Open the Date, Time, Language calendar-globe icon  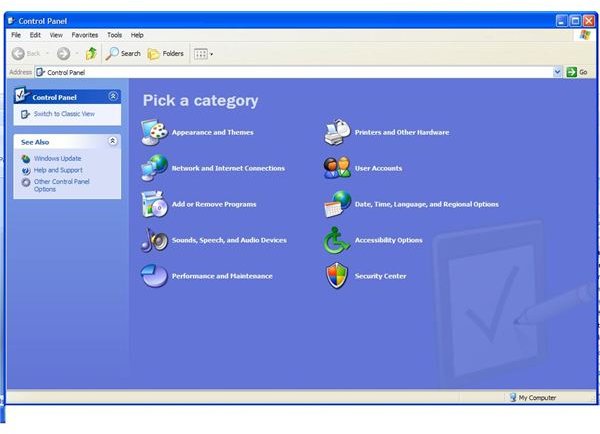[337, 204]
